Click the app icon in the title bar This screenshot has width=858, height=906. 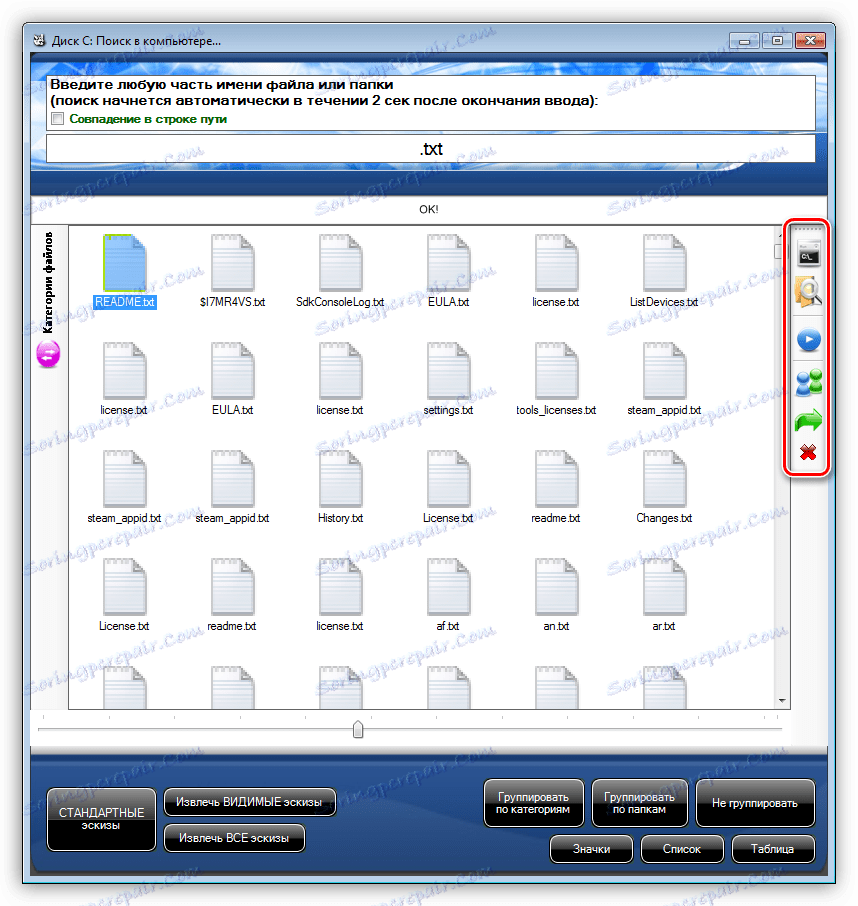pyautogui.click(x=39, y=41)
